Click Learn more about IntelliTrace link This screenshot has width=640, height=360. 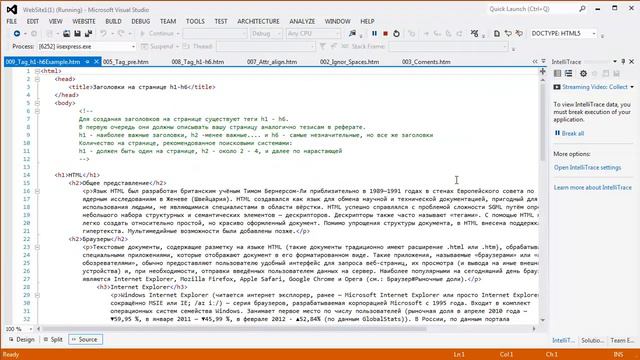[x=593, y=187]
